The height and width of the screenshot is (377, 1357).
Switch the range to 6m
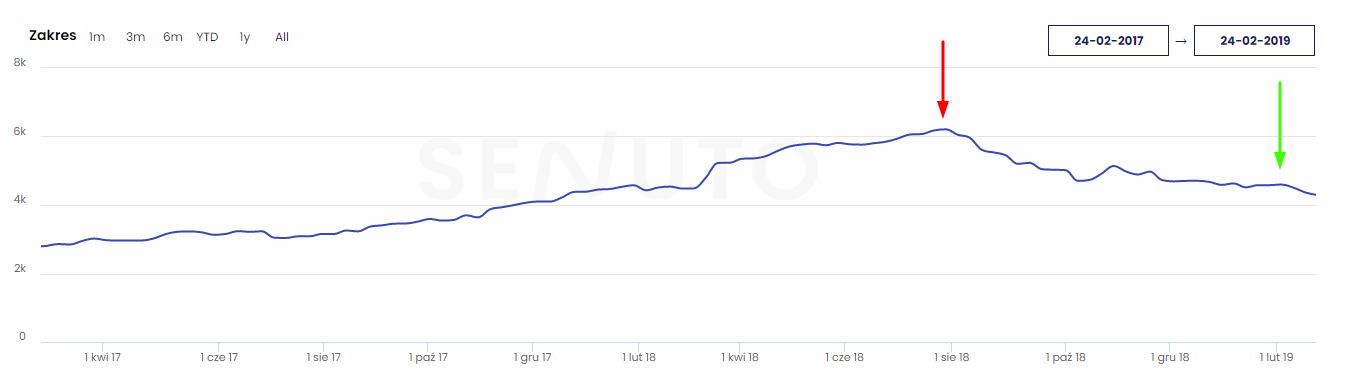tap(173, 37)
